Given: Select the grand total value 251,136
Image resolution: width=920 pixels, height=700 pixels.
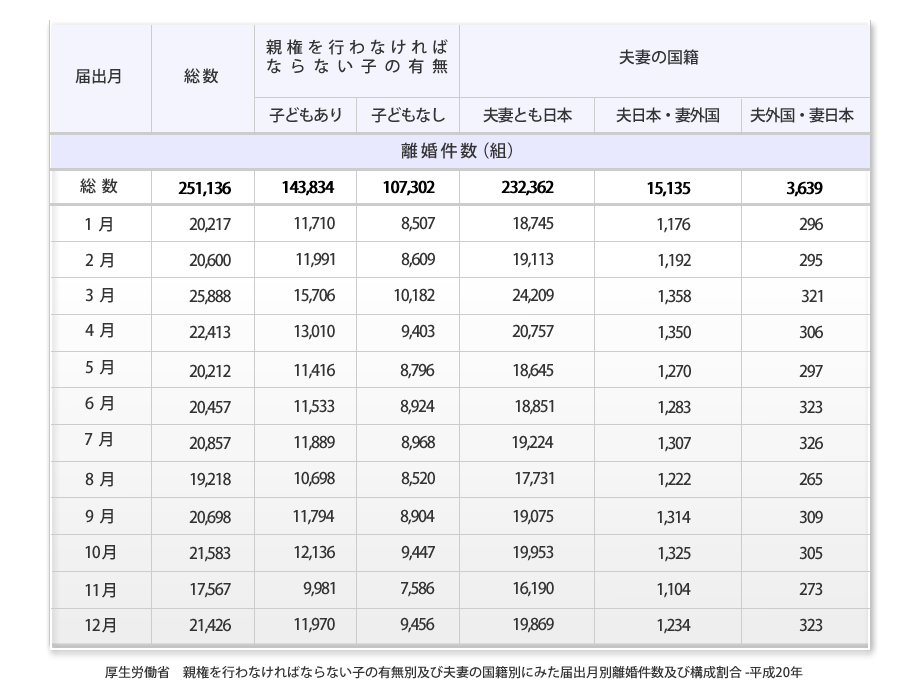Looking at the screenshot, I should coord(203,188).
